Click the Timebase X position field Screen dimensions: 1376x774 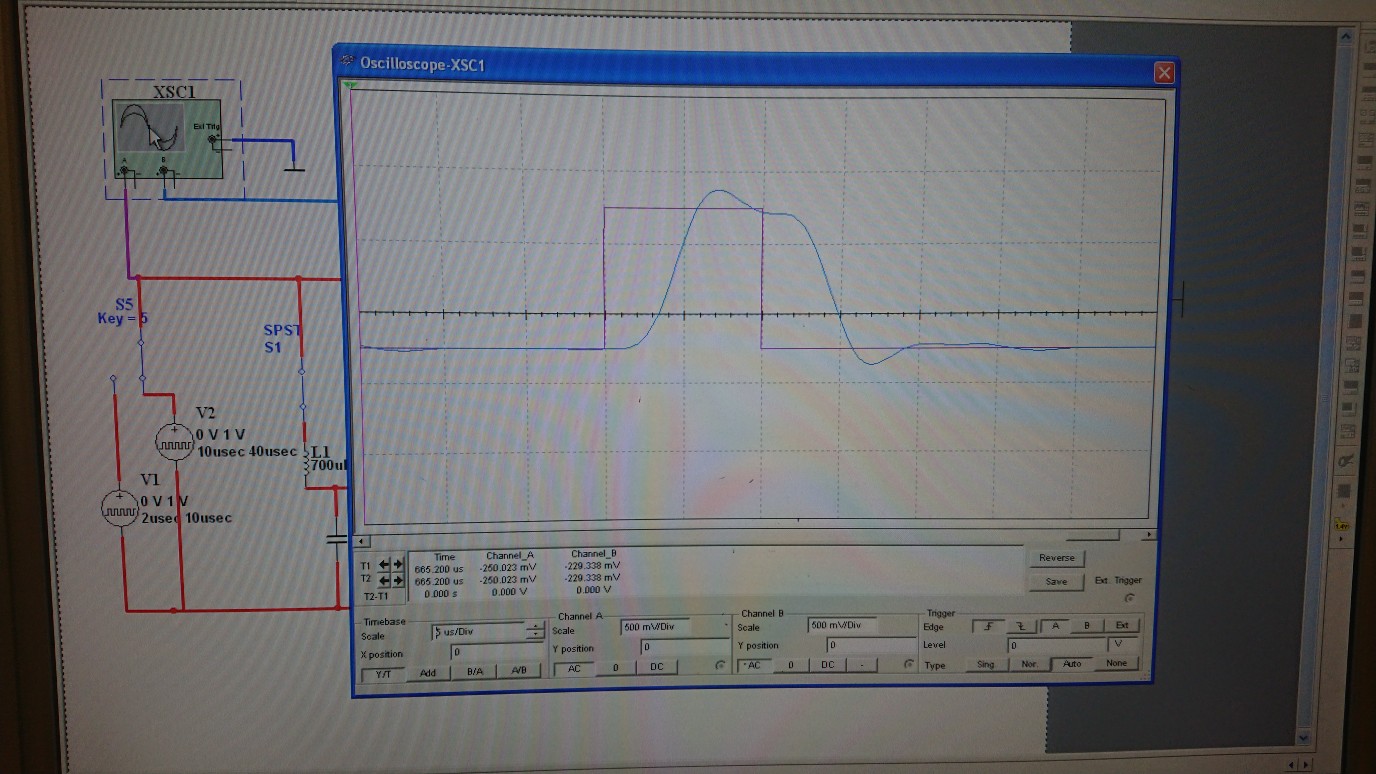click(x=497, y=652)
